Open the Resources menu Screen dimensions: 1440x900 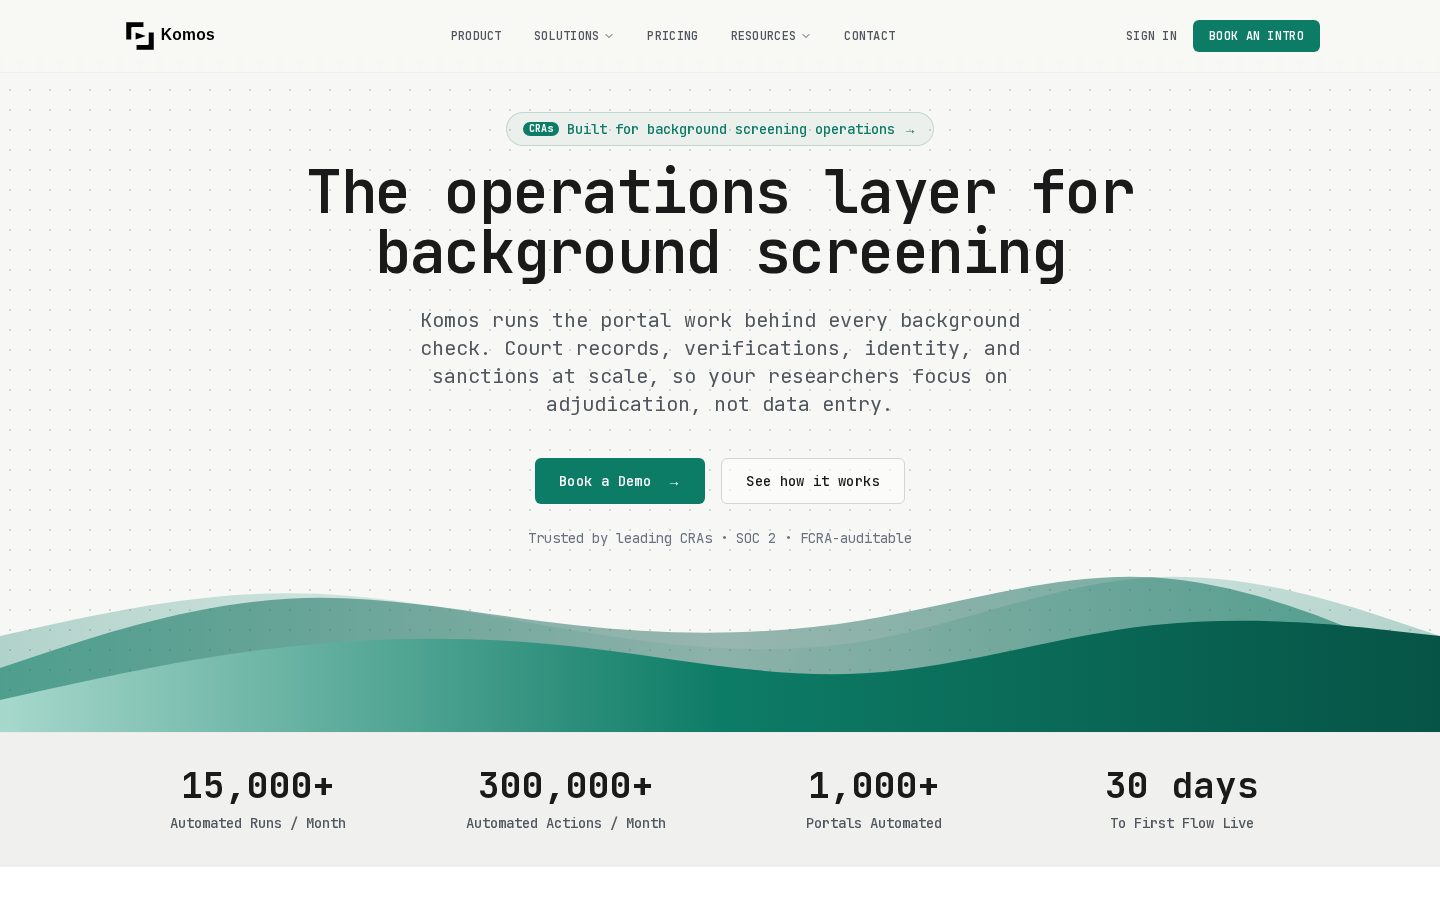click(770, 36)
